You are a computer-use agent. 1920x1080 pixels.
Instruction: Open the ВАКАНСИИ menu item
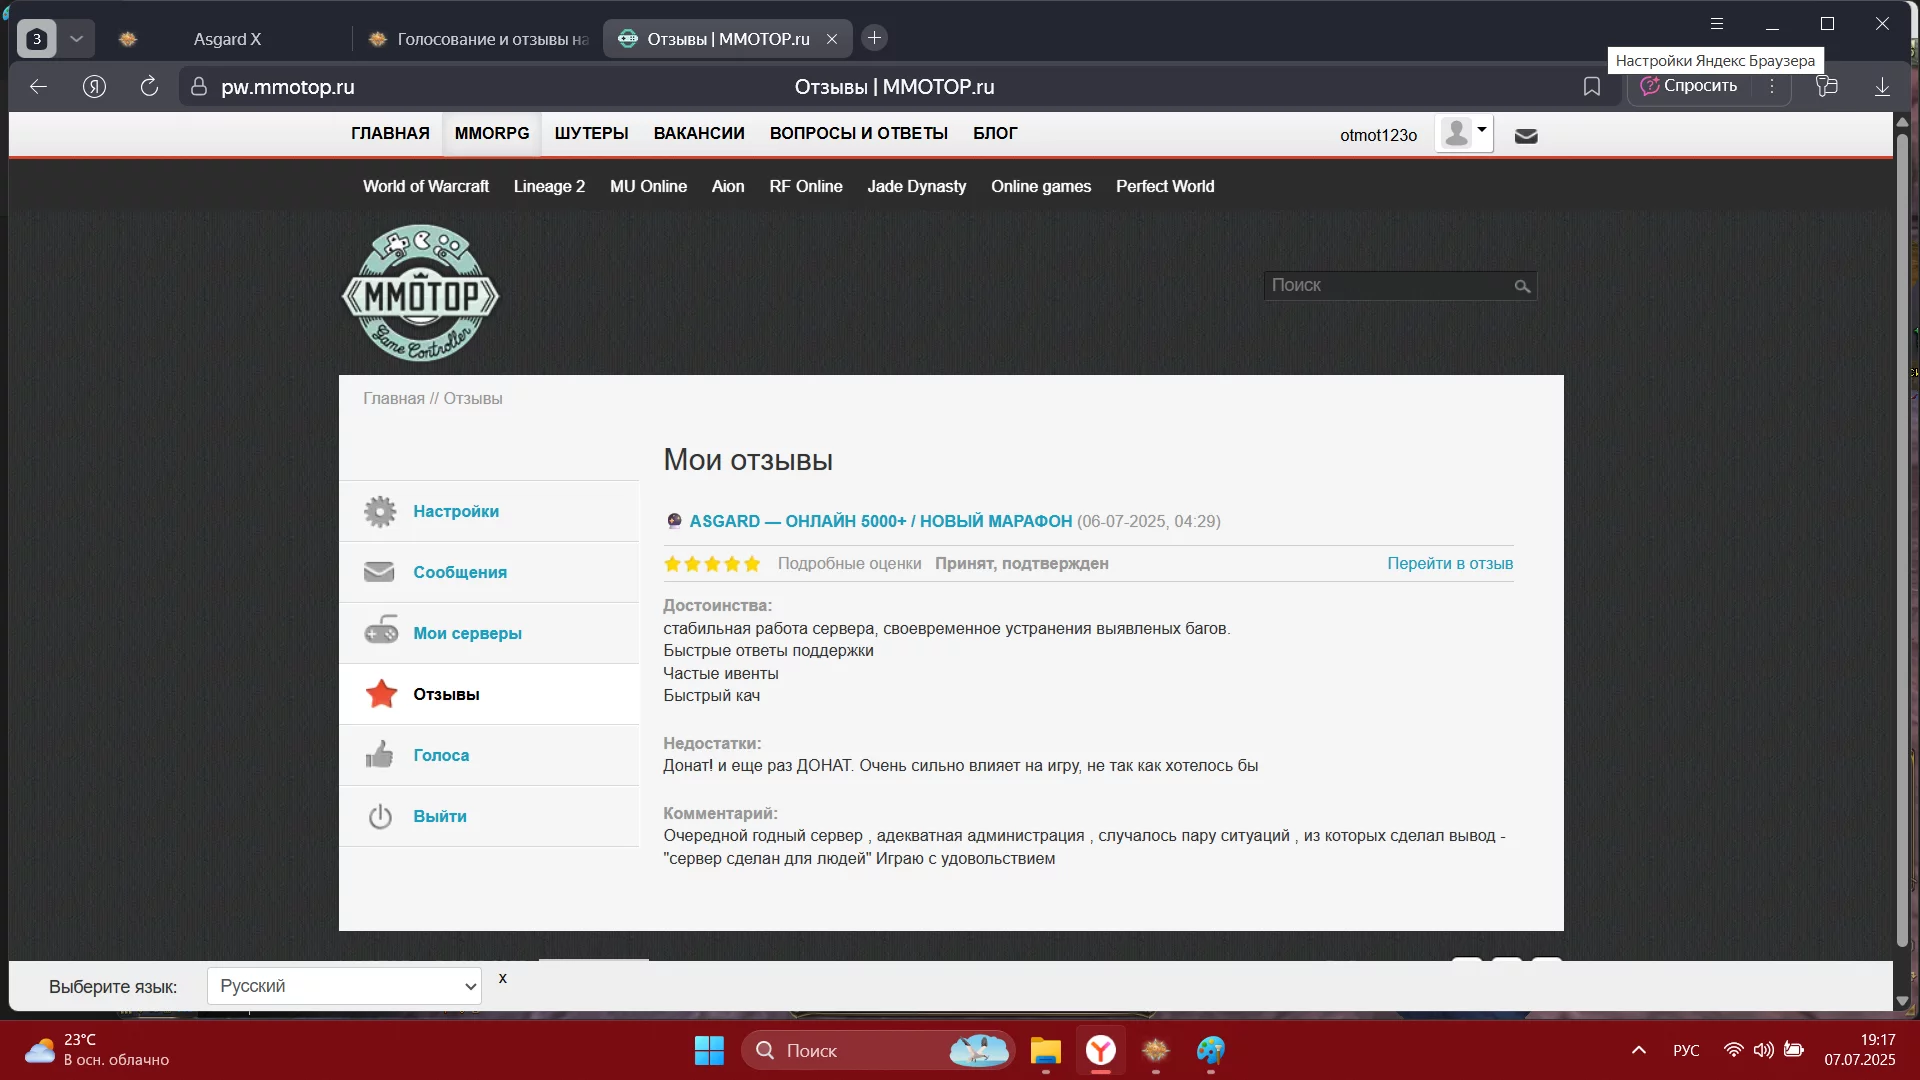pyautogui.click(x=699, y=134)
